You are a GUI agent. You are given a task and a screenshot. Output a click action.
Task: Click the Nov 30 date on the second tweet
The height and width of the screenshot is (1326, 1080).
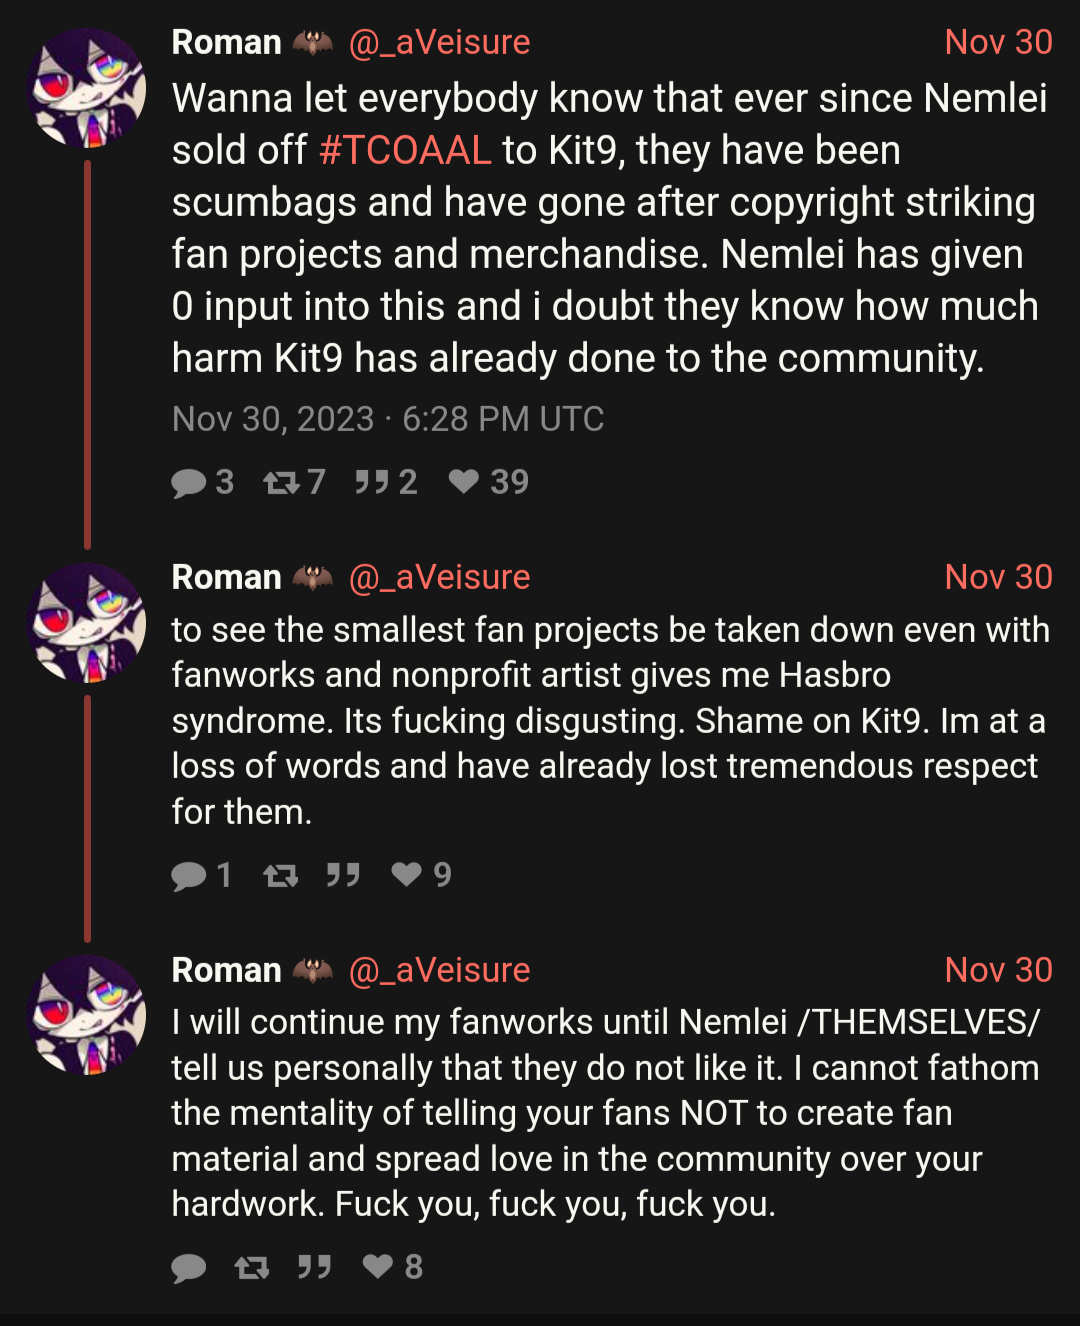(x=998, y=577)
